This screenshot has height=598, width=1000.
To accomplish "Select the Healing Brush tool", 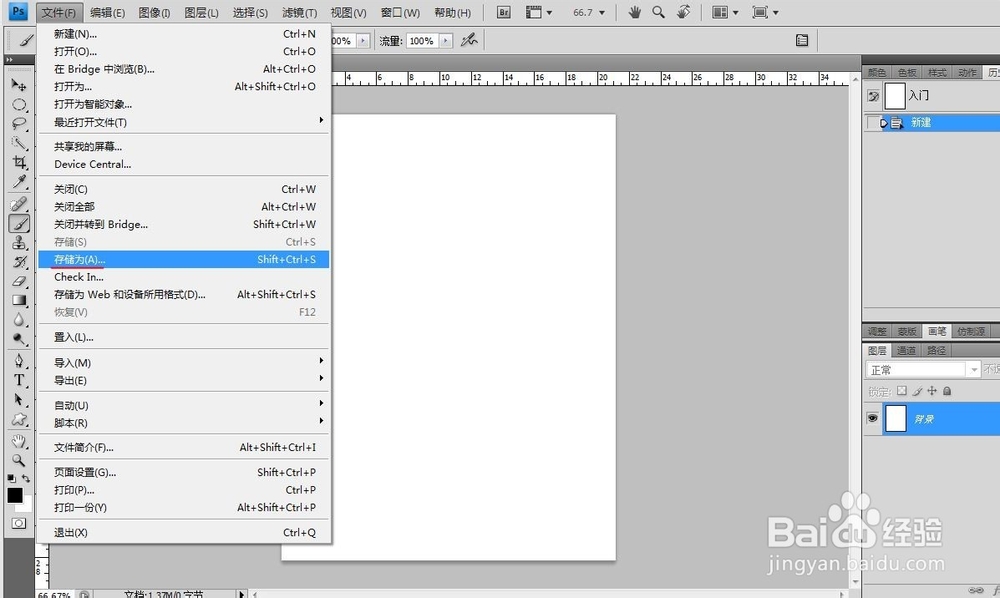I will tap(19, 204).
